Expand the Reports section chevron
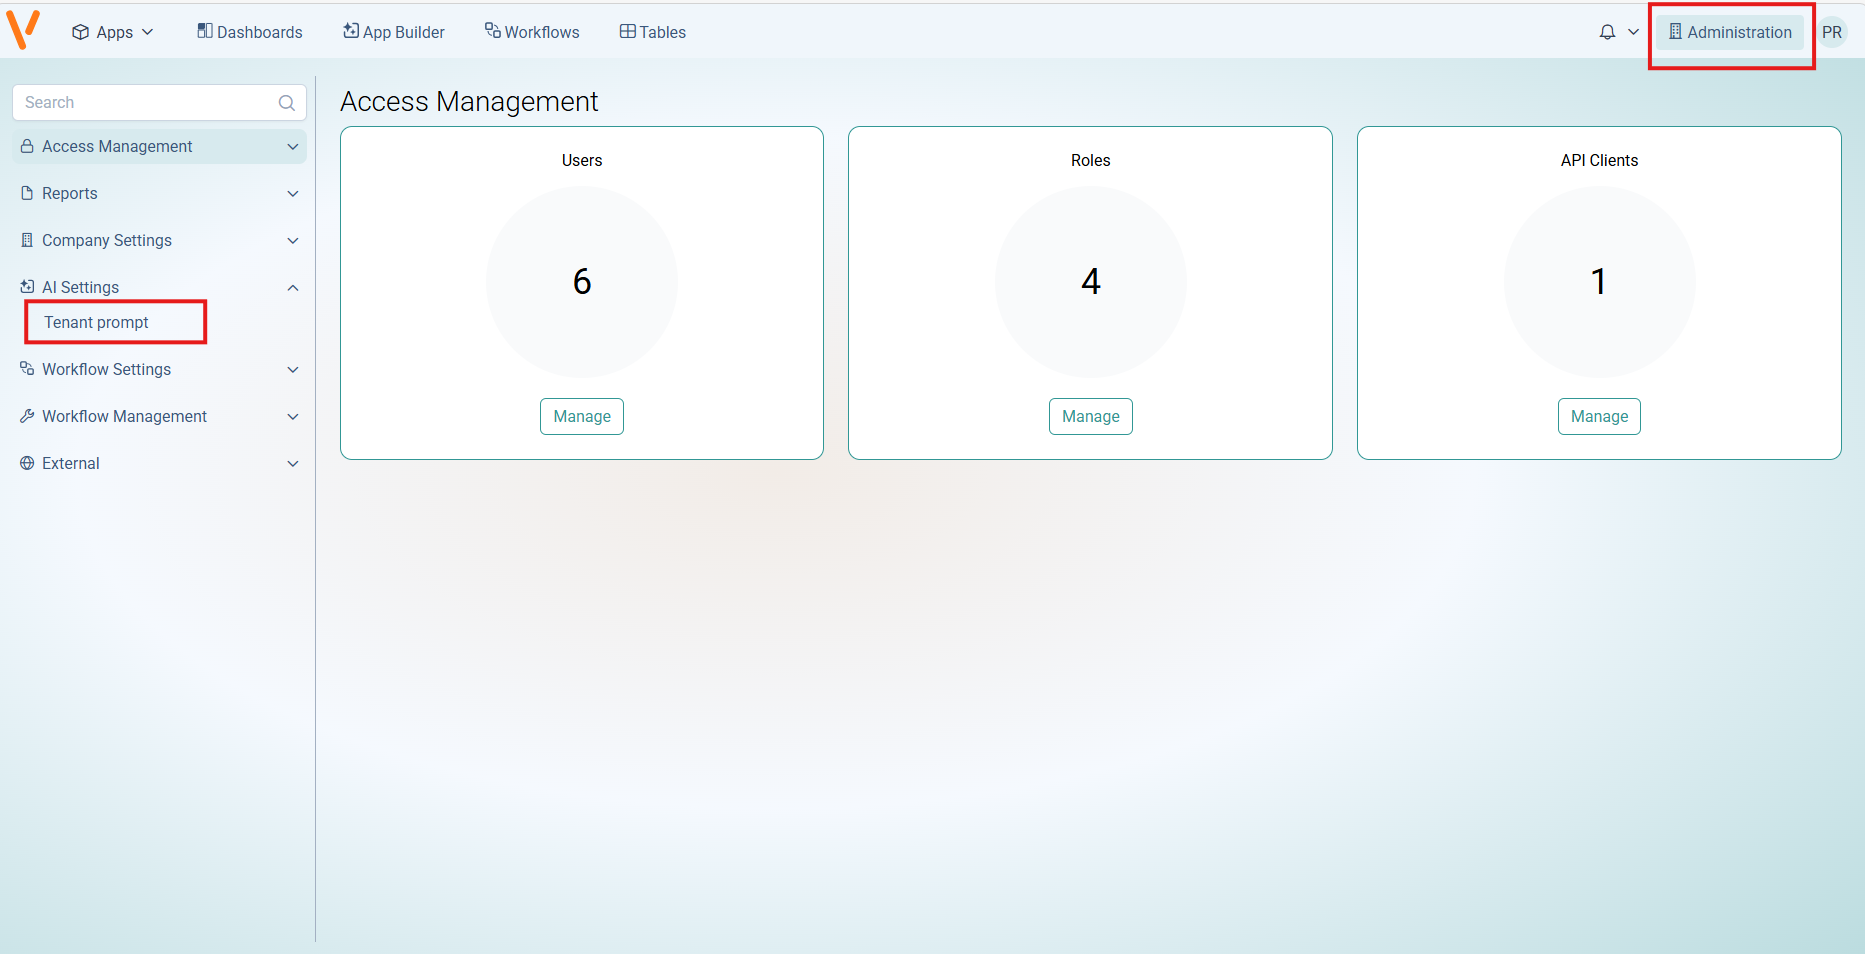The image size is (1865, 954). (293, 194)
